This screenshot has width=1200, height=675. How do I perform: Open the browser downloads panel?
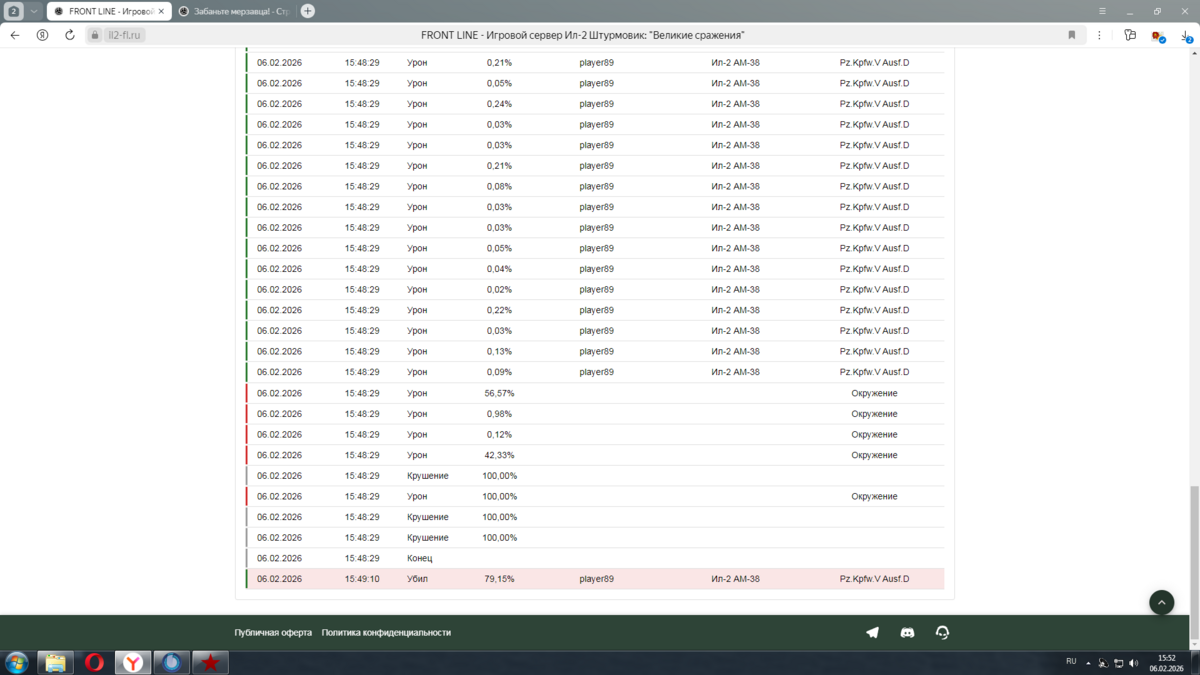1186,35
